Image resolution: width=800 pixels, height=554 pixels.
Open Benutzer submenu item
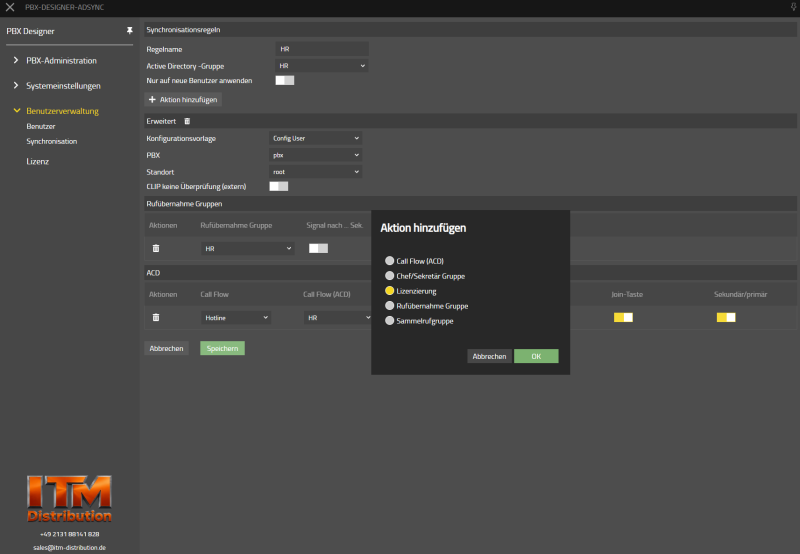click(x=41, y=126)
